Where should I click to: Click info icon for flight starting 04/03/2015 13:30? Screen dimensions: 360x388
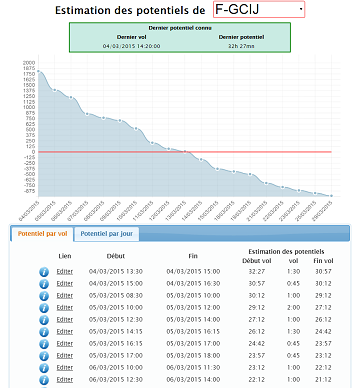44,272
